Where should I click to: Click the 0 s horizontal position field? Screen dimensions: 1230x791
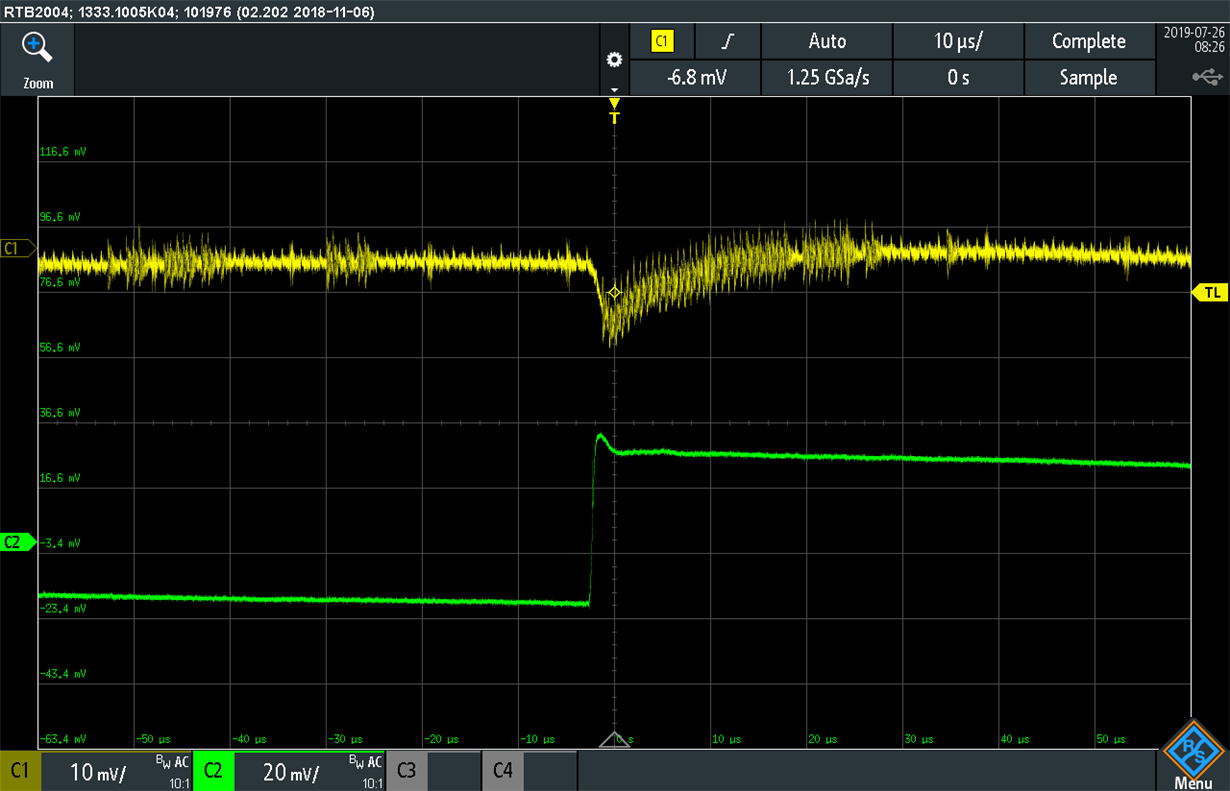[x=957, y=77]
